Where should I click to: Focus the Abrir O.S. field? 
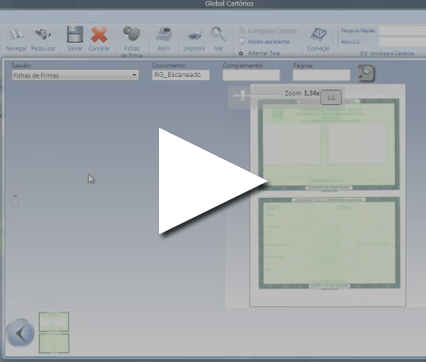click(x=402, y=42)
